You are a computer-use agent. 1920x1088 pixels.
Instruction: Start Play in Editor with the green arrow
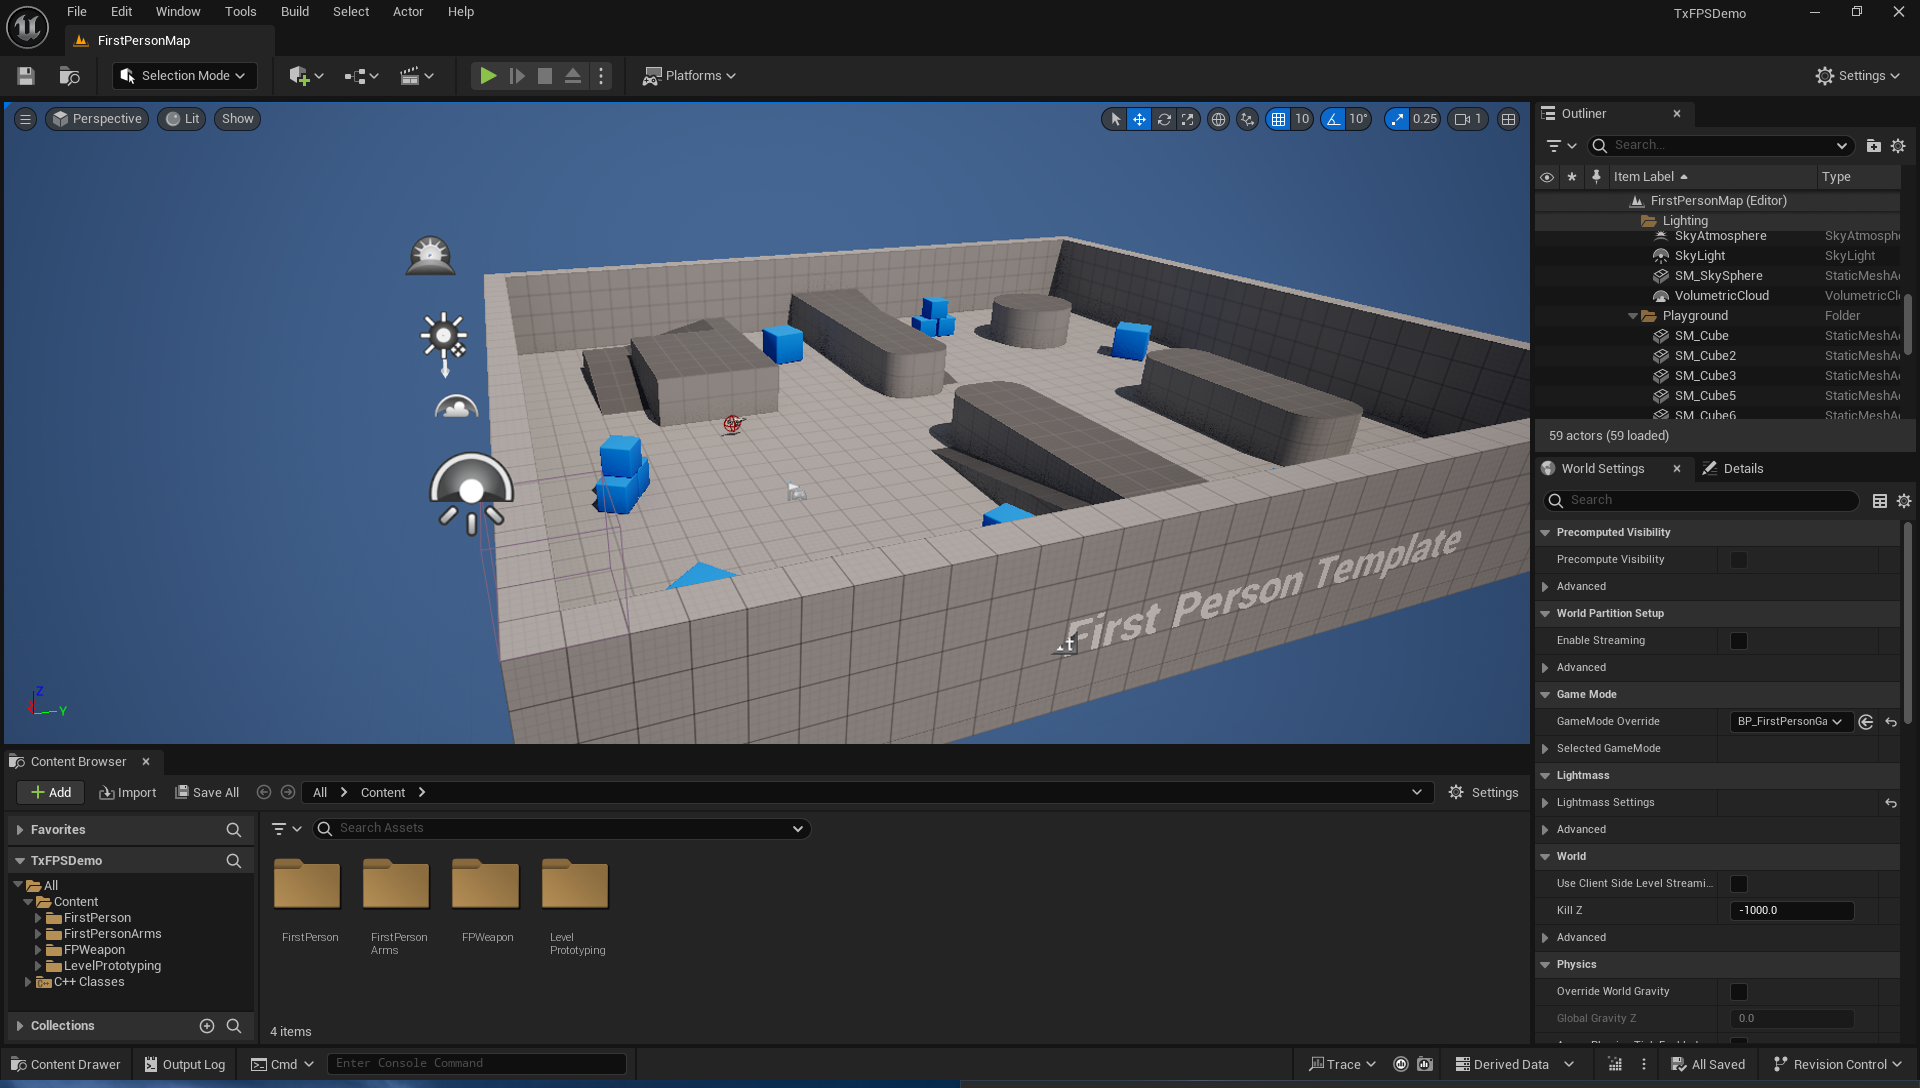click(488, 76)
